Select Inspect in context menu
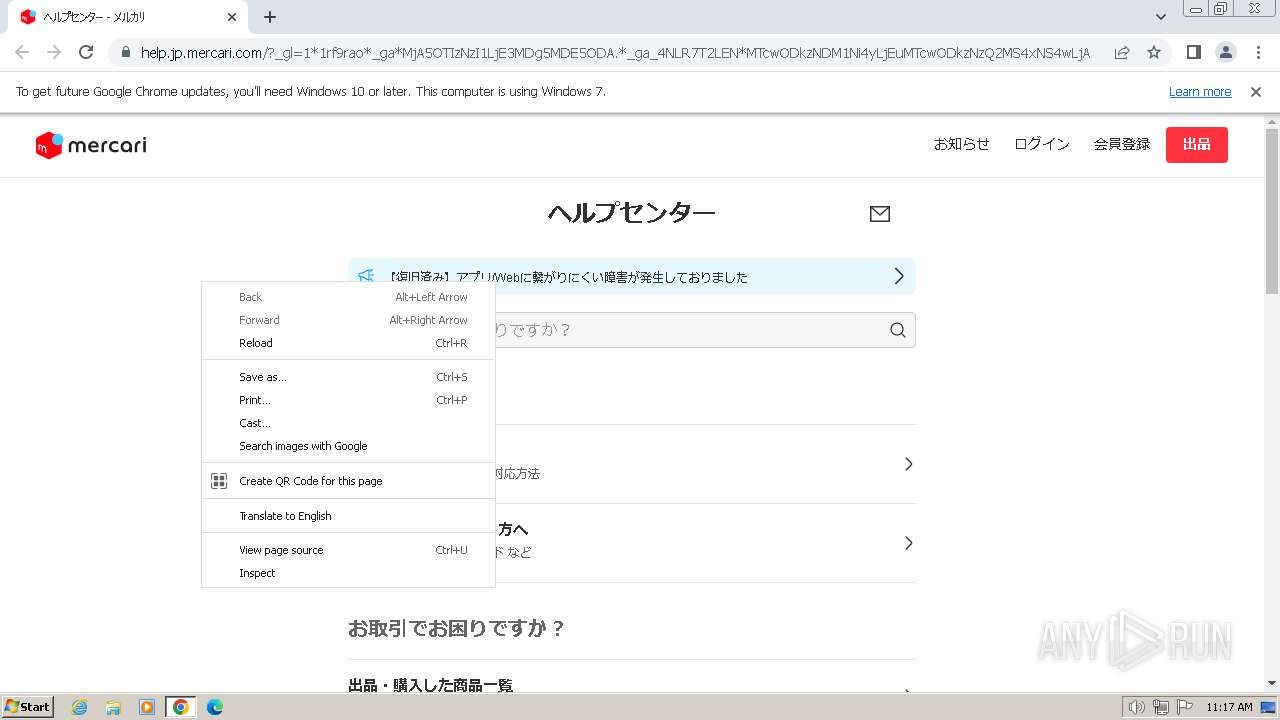Viewport: 1280px width, 720px height. (x=348, y=573)
